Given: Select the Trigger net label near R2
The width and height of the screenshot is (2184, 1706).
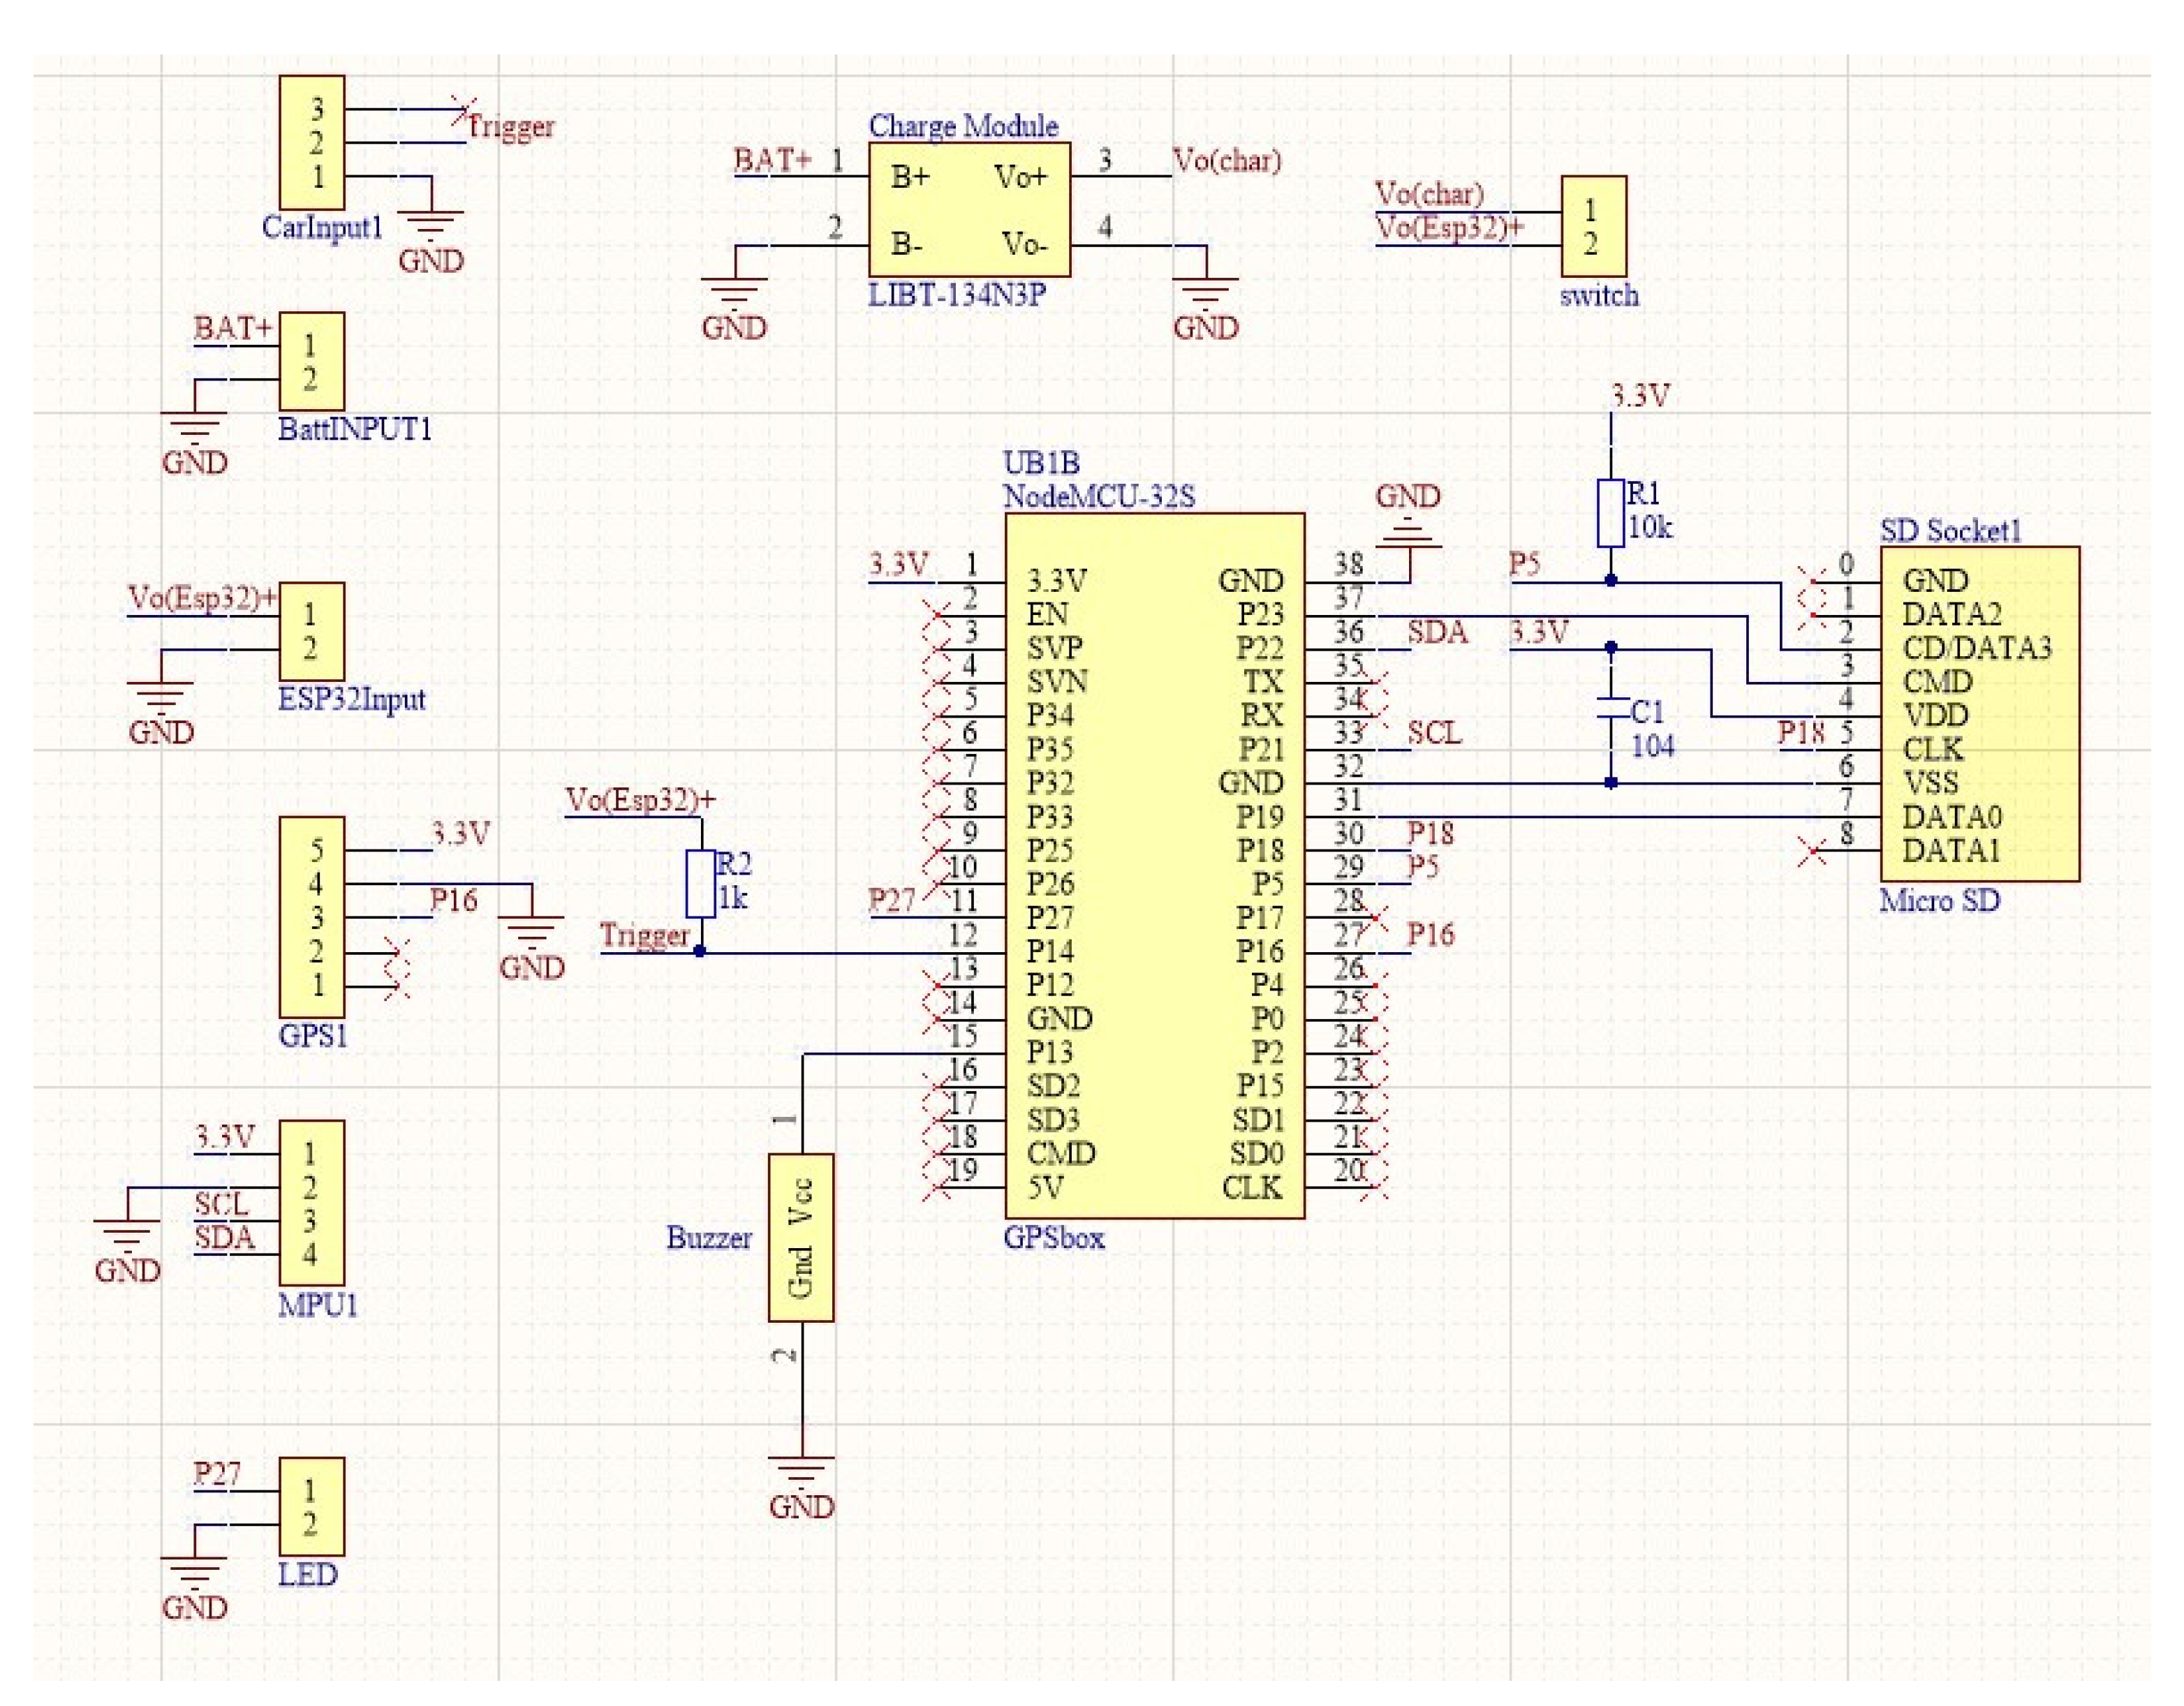Looking at the screenshot, I should [644, 935].
